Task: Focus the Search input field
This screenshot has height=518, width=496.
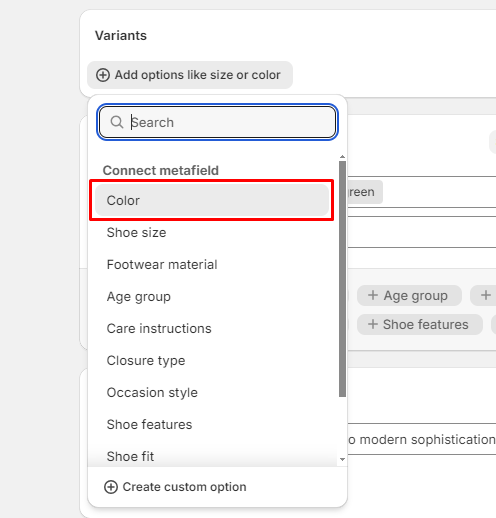Action: (217, 122)
